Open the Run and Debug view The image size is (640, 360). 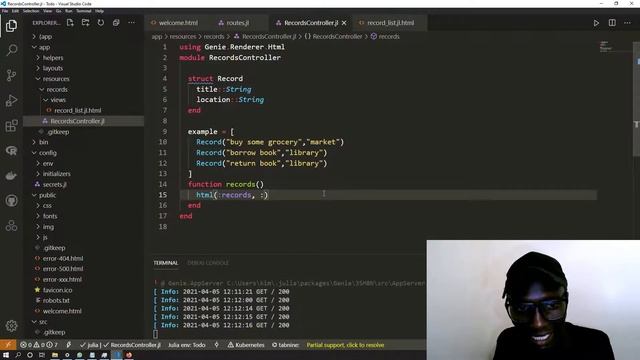point(11,100)
